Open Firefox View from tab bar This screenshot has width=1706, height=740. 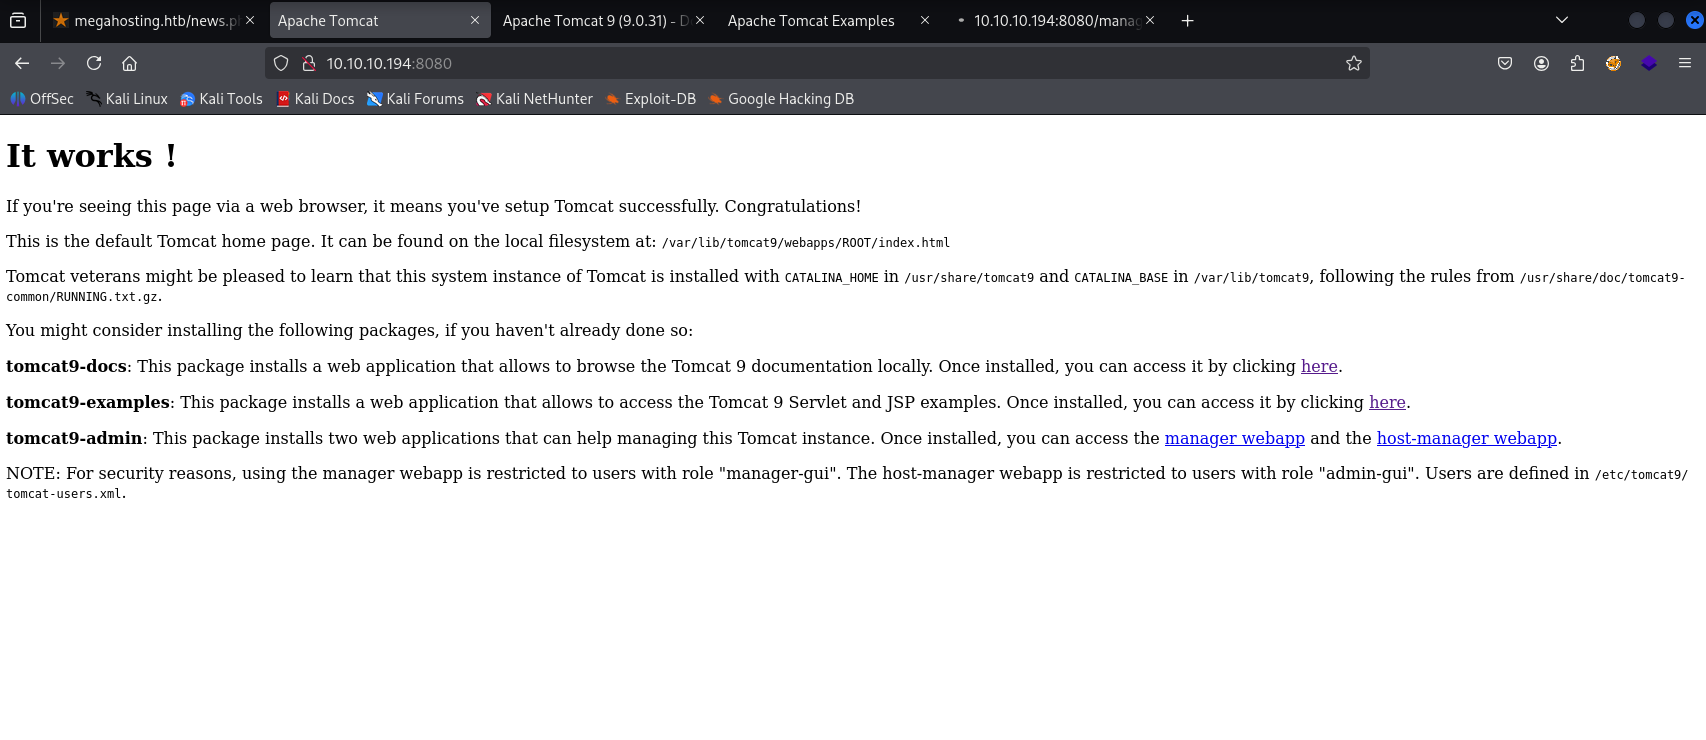(x=18, y=20)
